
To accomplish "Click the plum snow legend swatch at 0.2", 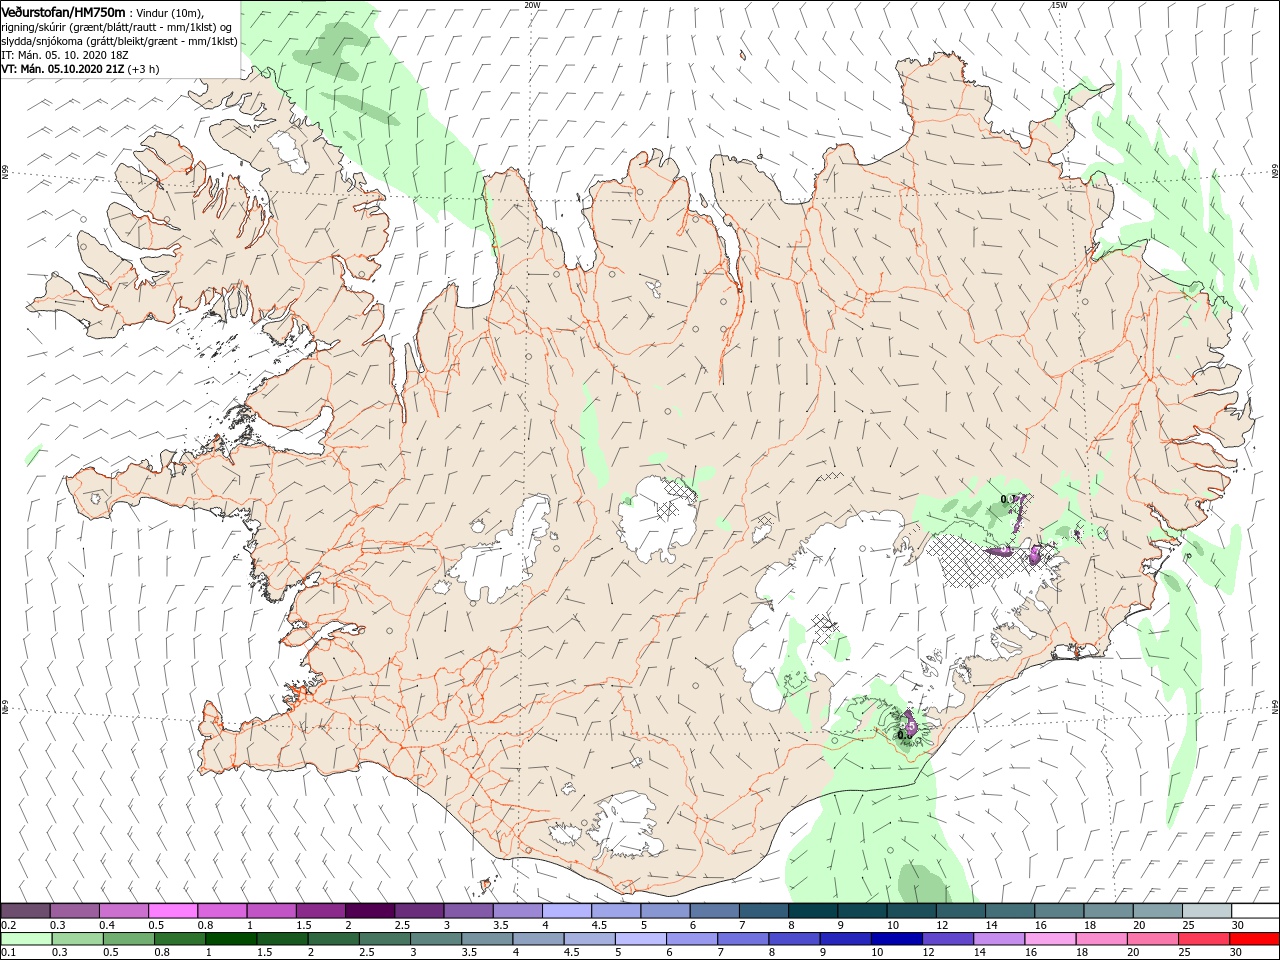I will coord(26,911).
